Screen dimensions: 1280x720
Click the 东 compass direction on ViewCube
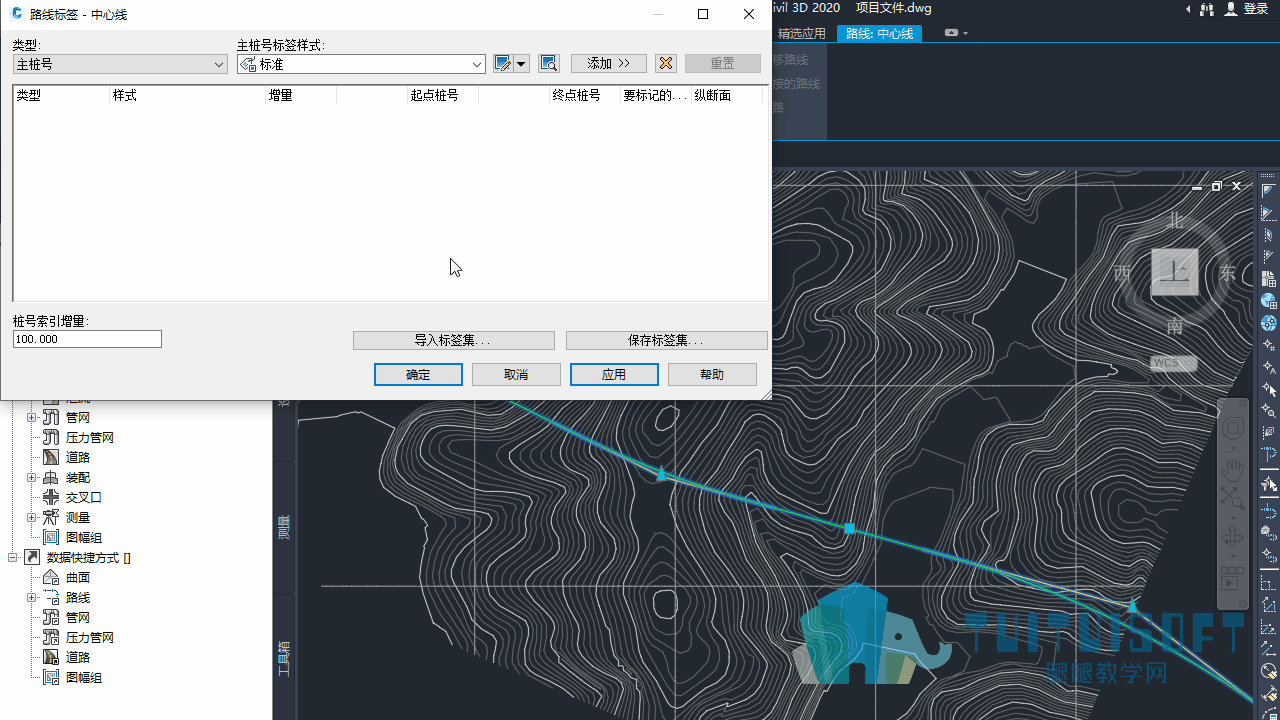pos(1227,273)
